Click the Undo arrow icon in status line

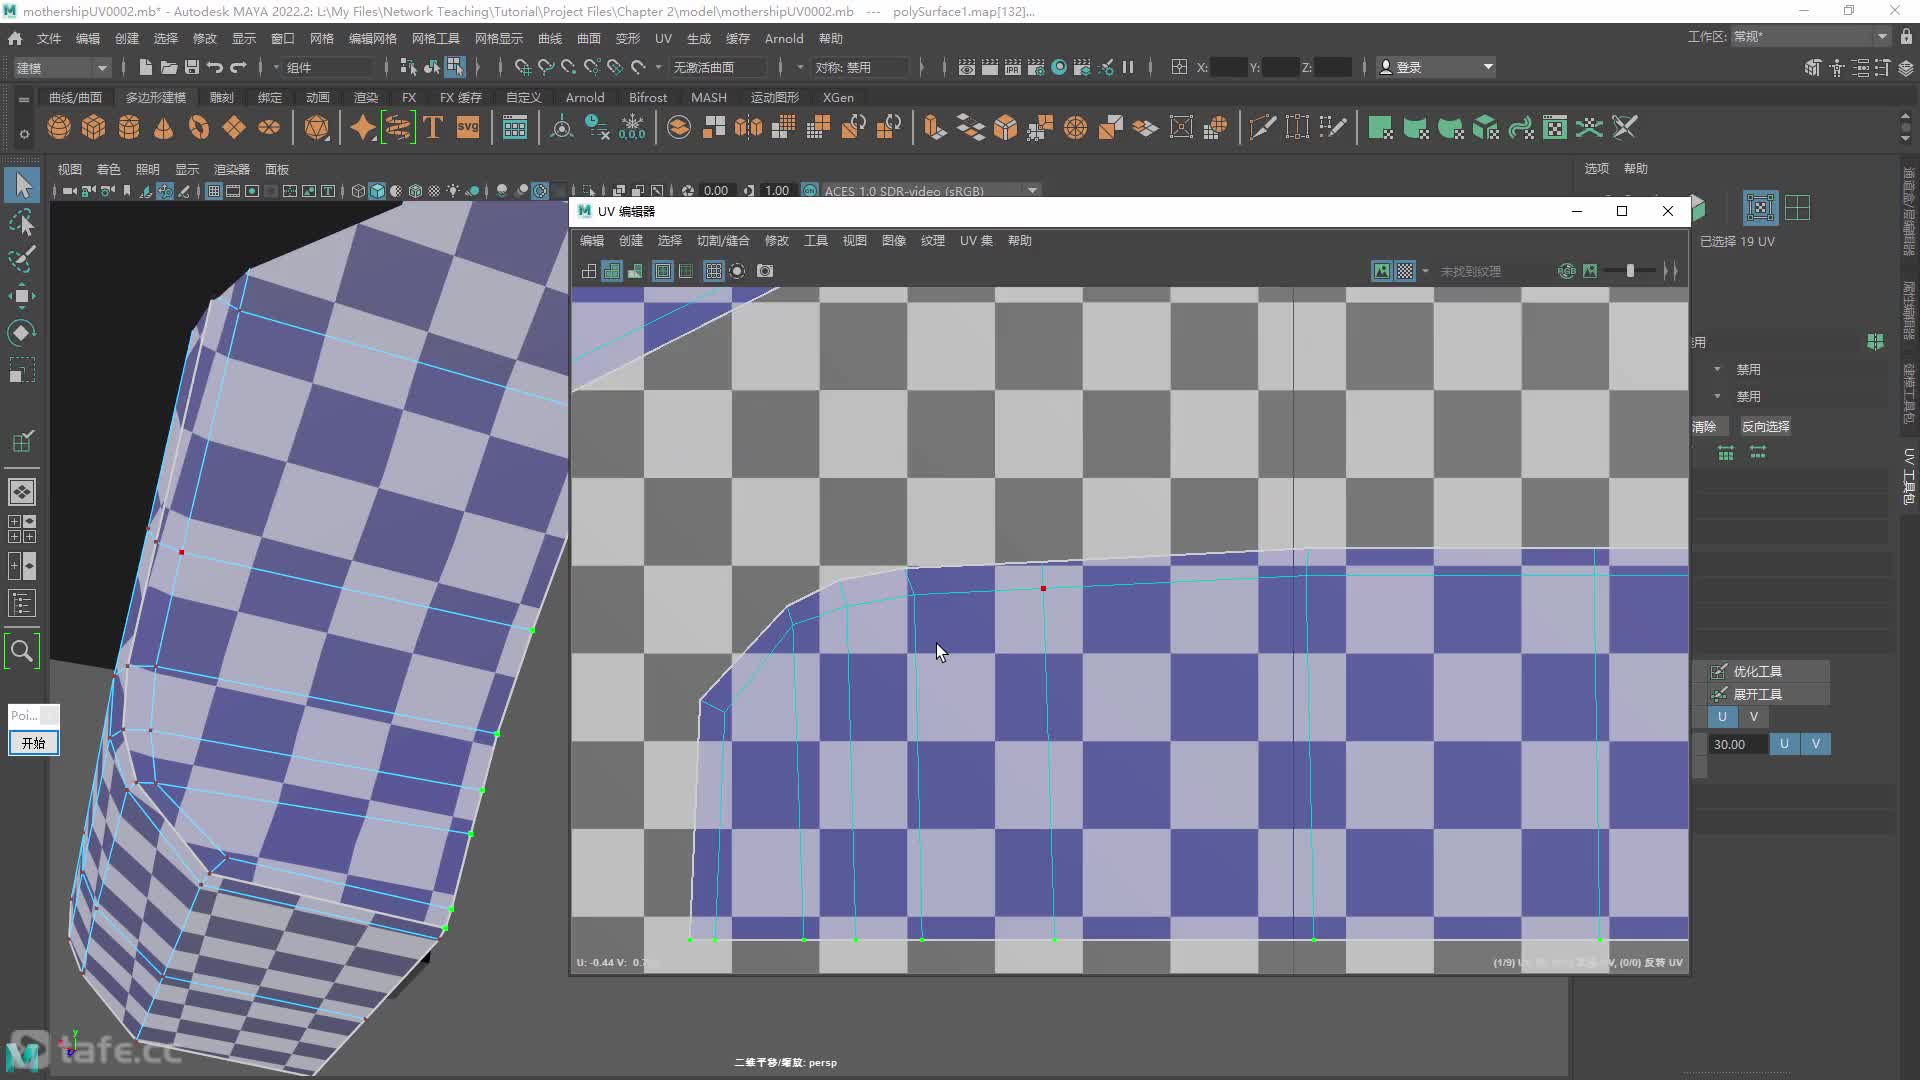click(x=215, y=67)
